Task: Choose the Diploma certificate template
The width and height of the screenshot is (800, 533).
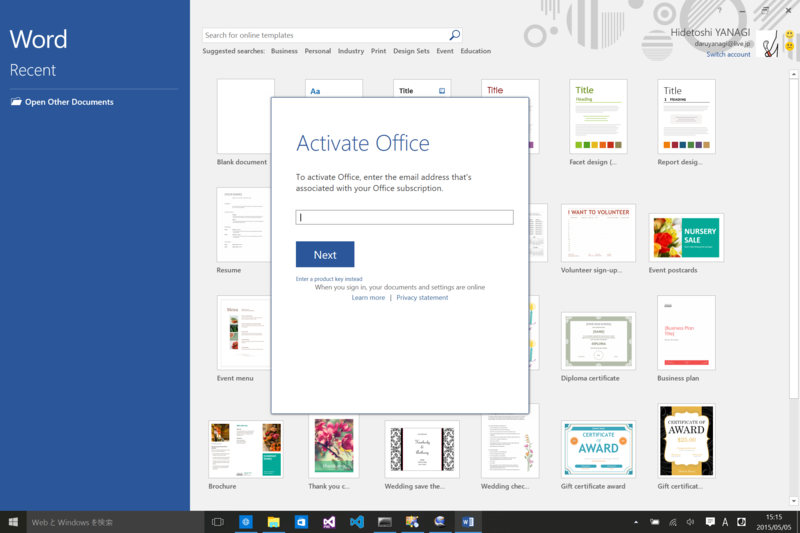Action: (x=598, y=341)
